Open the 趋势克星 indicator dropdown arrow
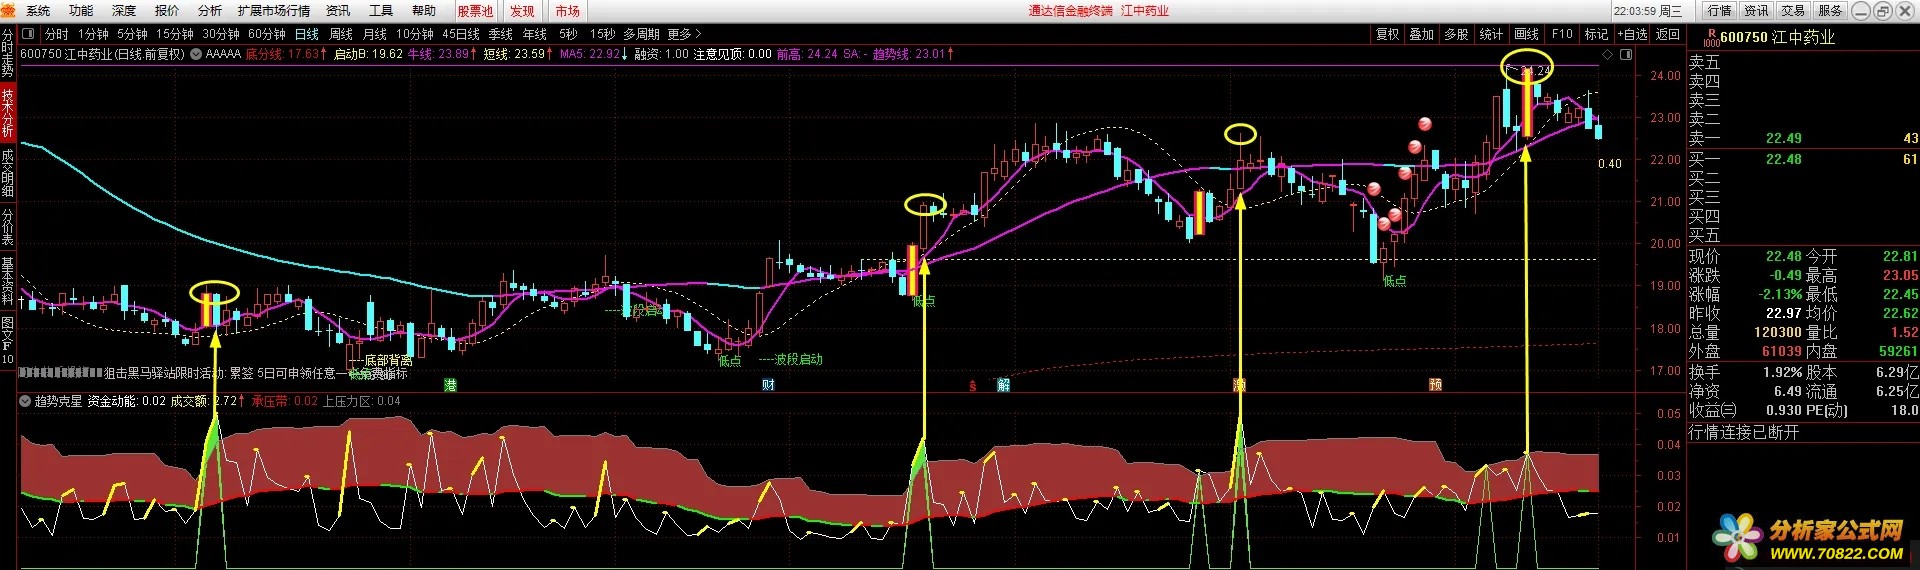 pos(26,401)
